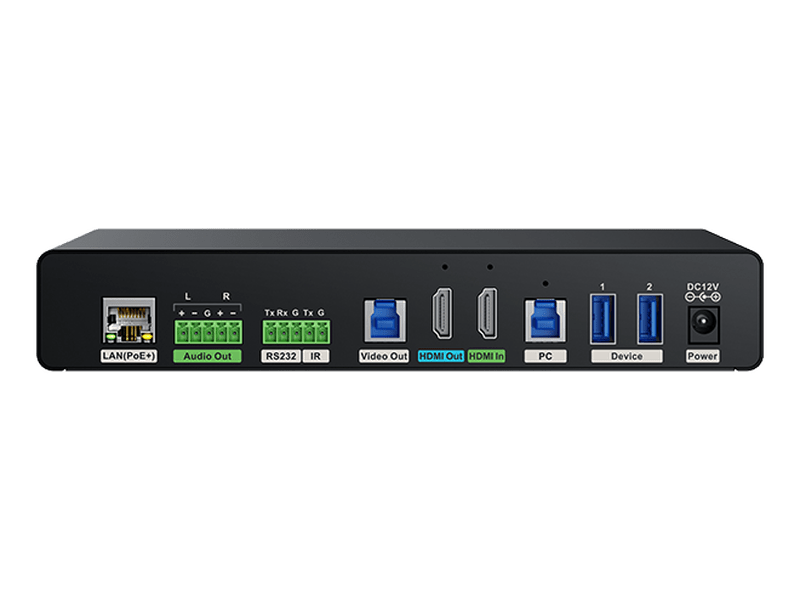Click the DC12V text

[703, 287]
